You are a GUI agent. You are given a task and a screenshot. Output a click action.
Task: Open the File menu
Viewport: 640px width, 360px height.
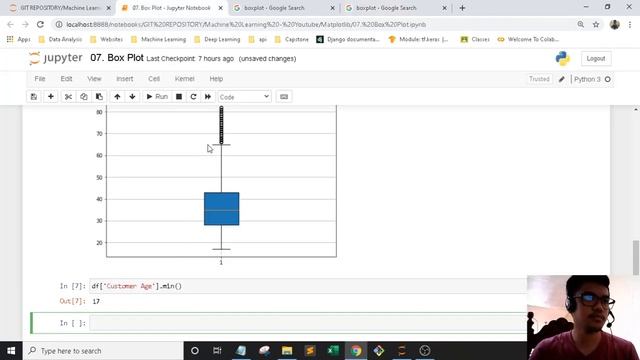40,79
